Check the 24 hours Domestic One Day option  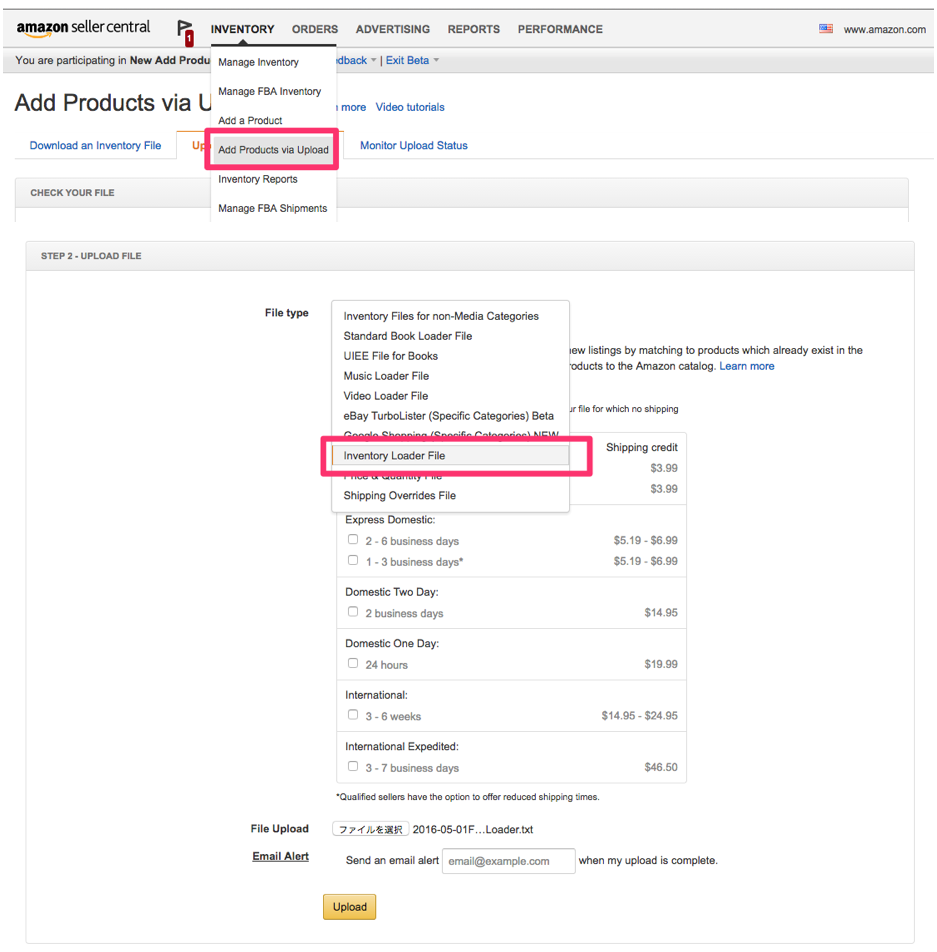[x=353, y=663]
